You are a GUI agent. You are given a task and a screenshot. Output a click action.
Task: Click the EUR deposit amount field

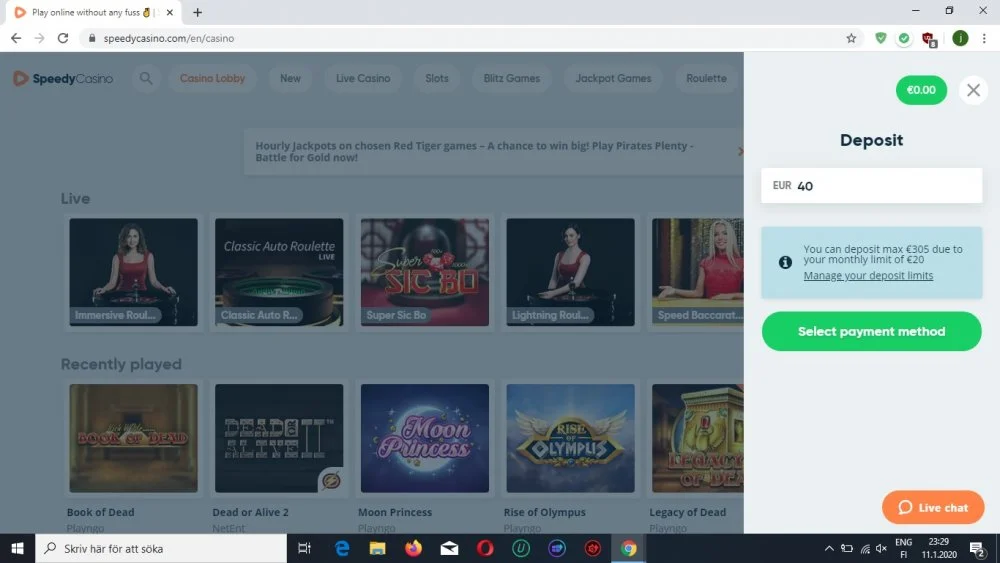tap(871, 186)
